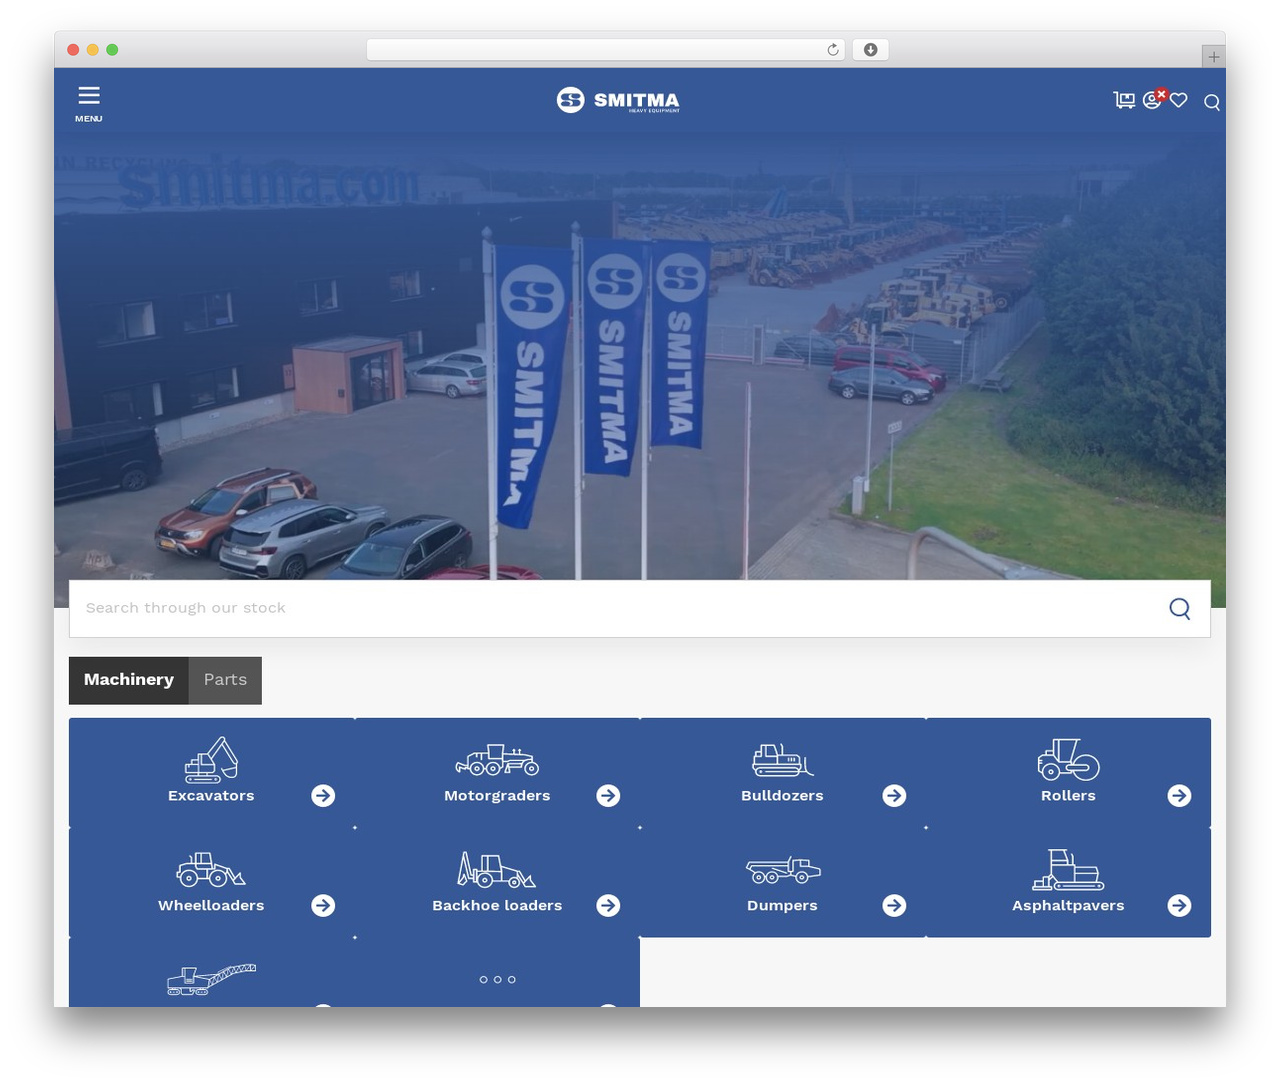
Task: Click the header search magnifier icon
Action: pyautogui.click(x=1212, y=102)
